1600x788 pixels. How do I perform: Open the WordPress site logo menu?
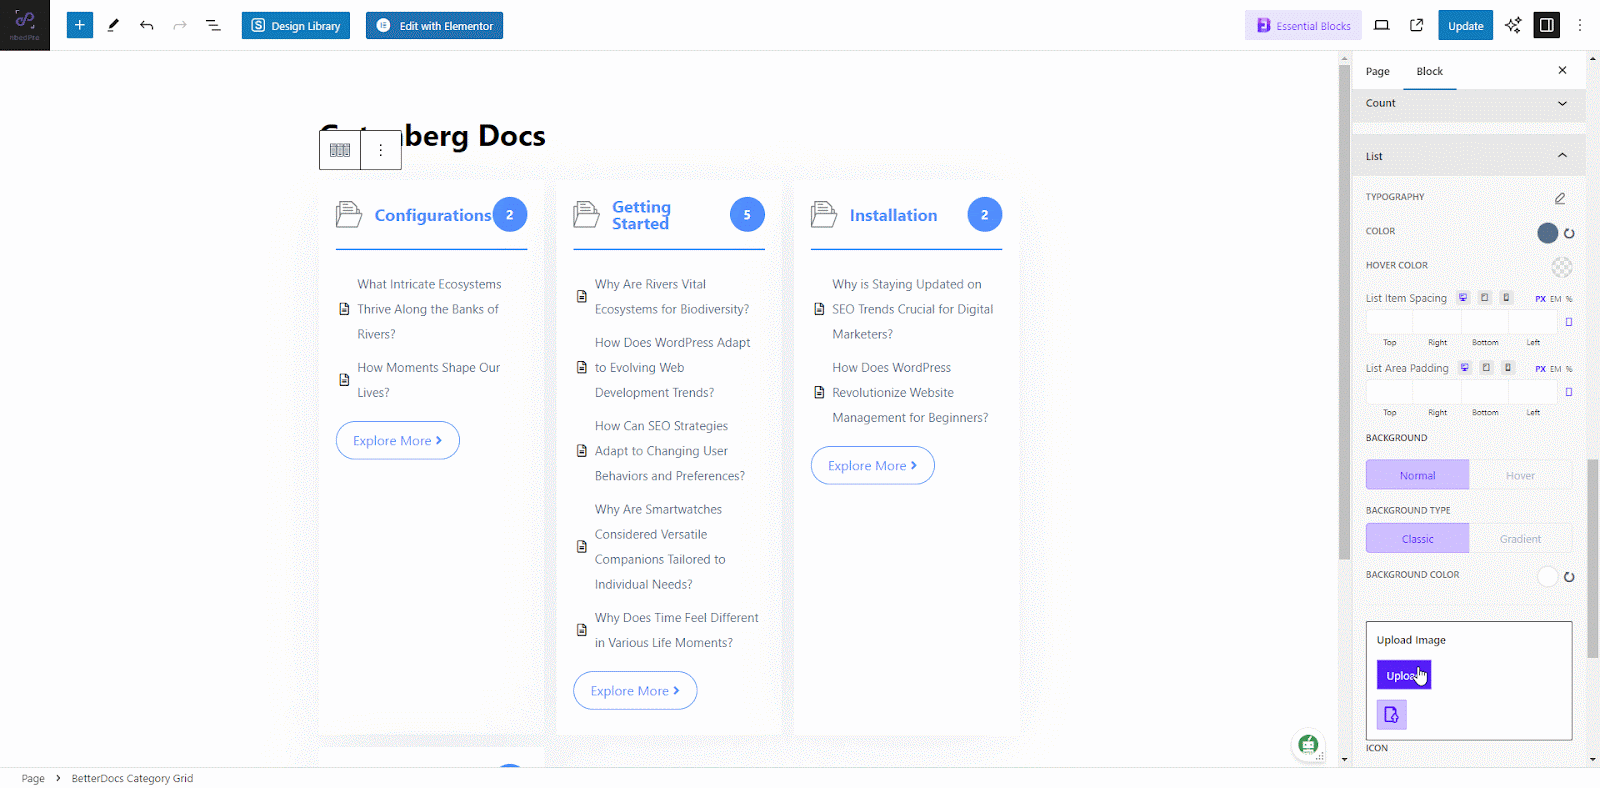(x=25, y=25)
